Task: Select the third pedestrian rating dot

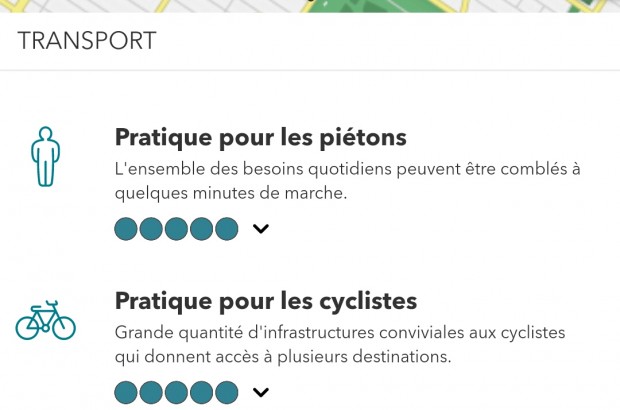Action: pos(176,229)
